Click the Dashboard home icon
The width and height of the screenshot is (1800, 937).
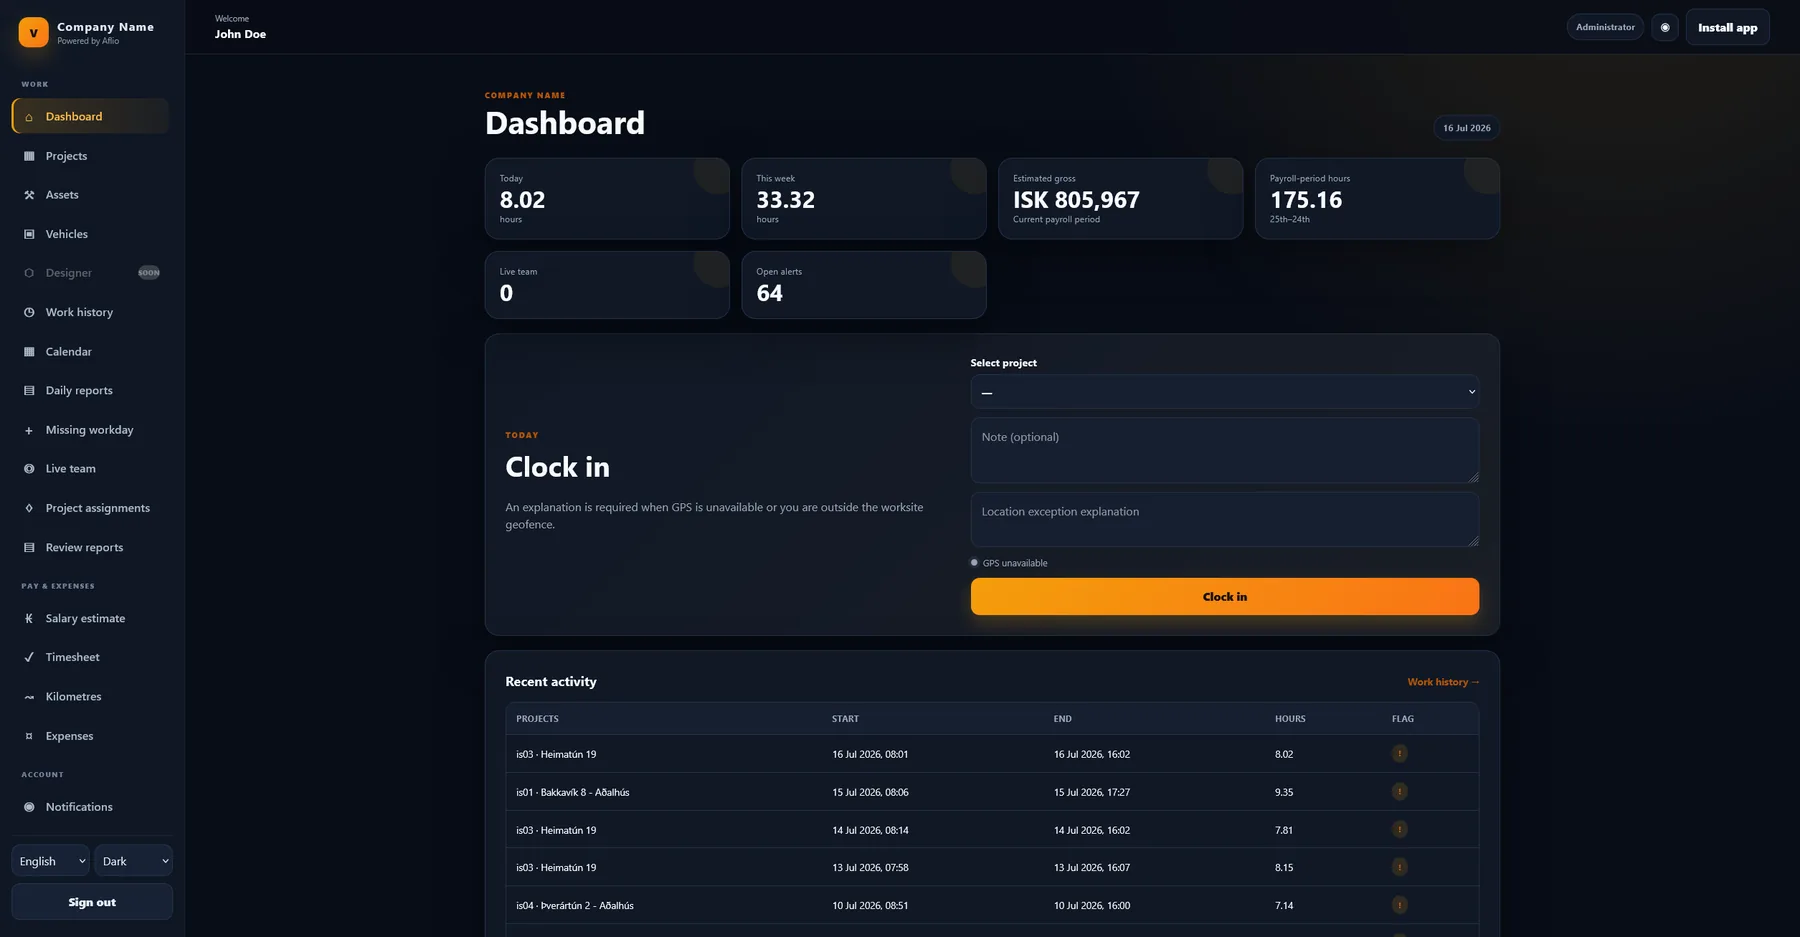pos(29,117)
